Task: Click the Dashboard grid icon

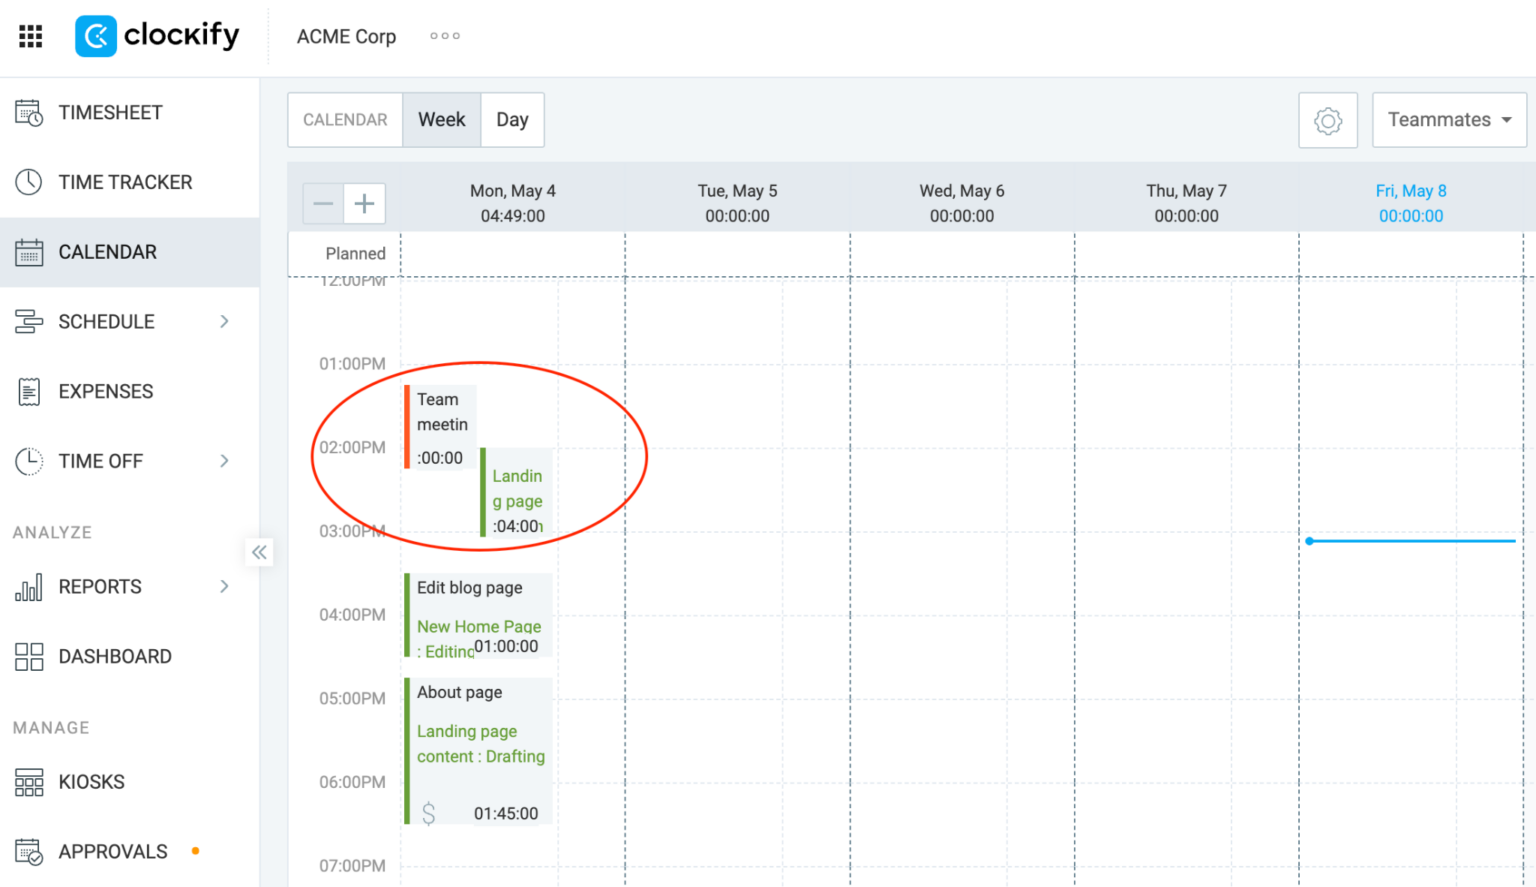Action: 29,657
